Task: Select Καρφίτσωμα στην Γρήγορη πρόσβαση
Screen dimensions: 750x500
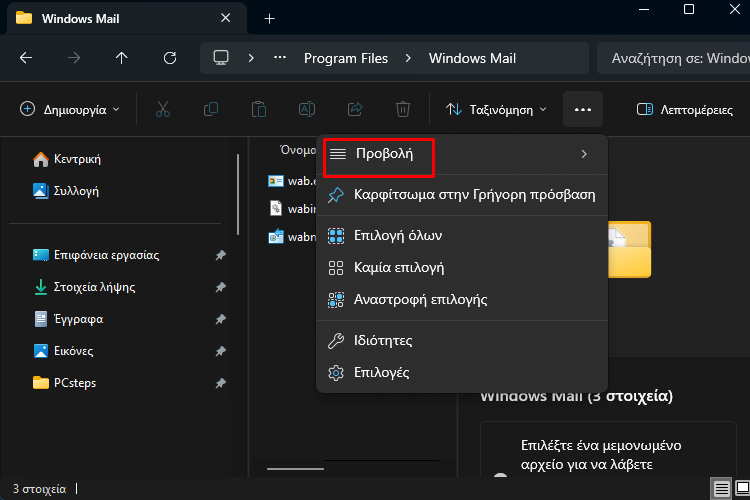Action: click(463, 195)
